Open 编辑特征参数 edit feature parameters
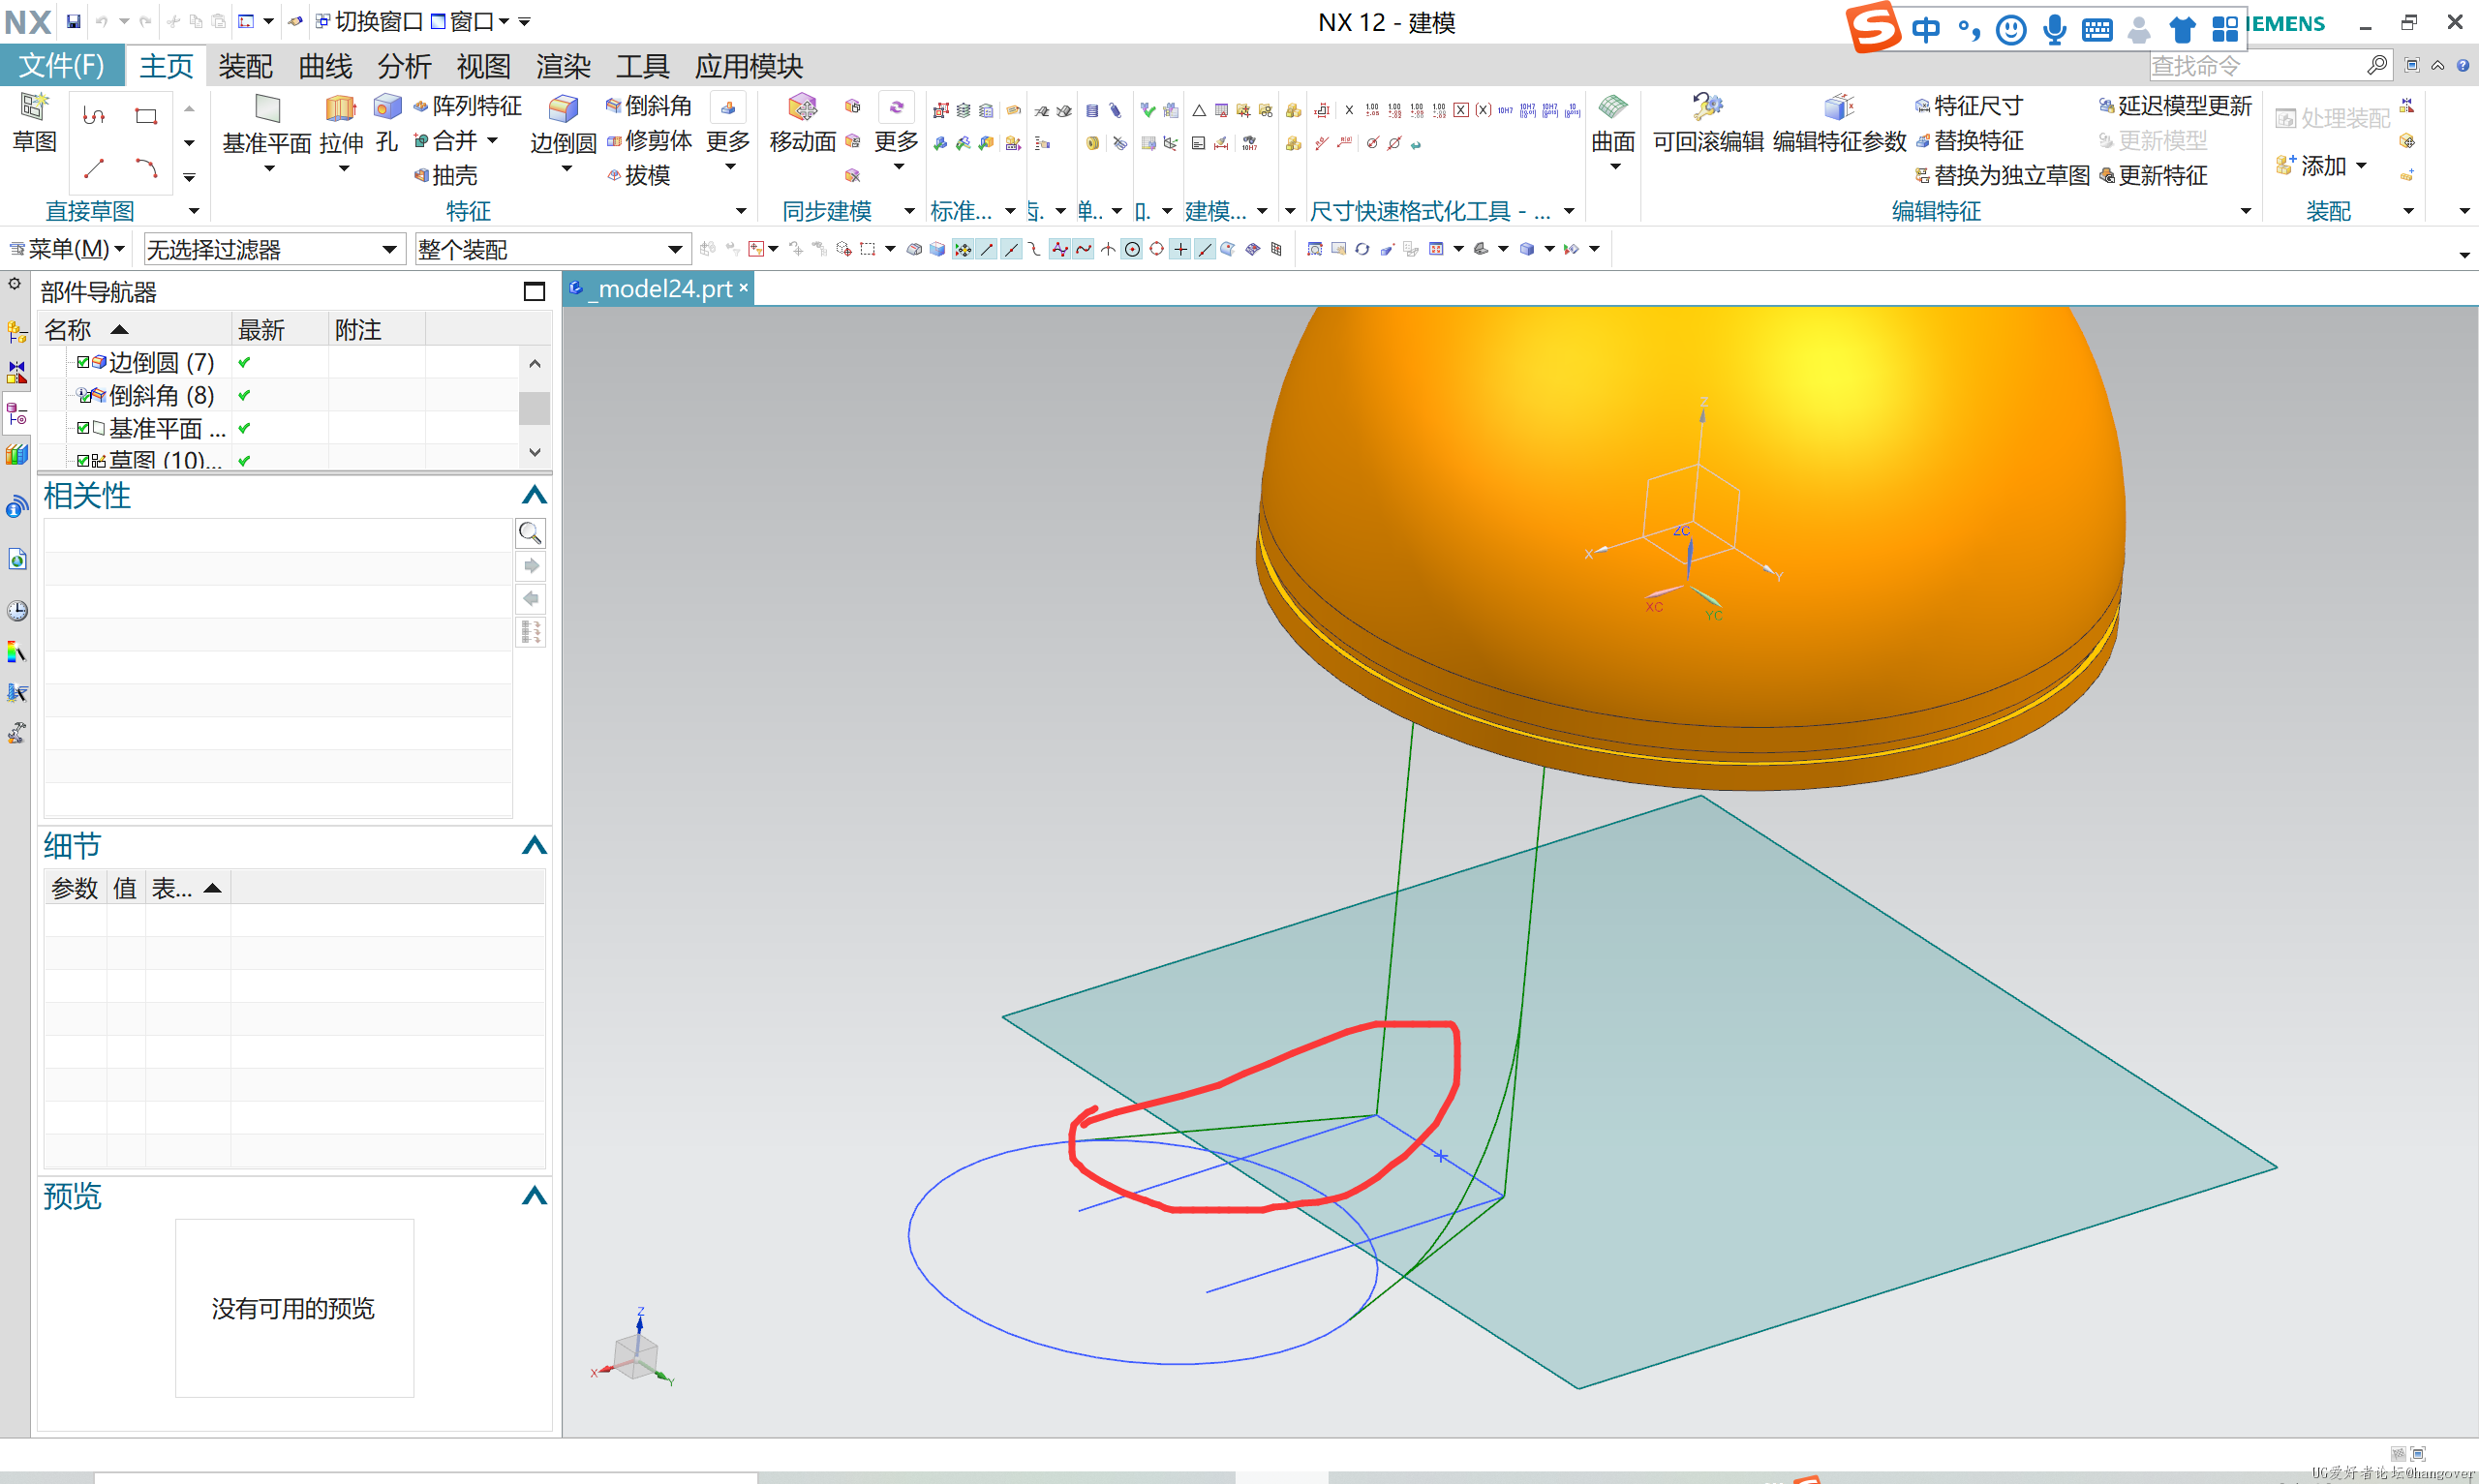This screenshot has height=1484, width=2479. 1839,122
